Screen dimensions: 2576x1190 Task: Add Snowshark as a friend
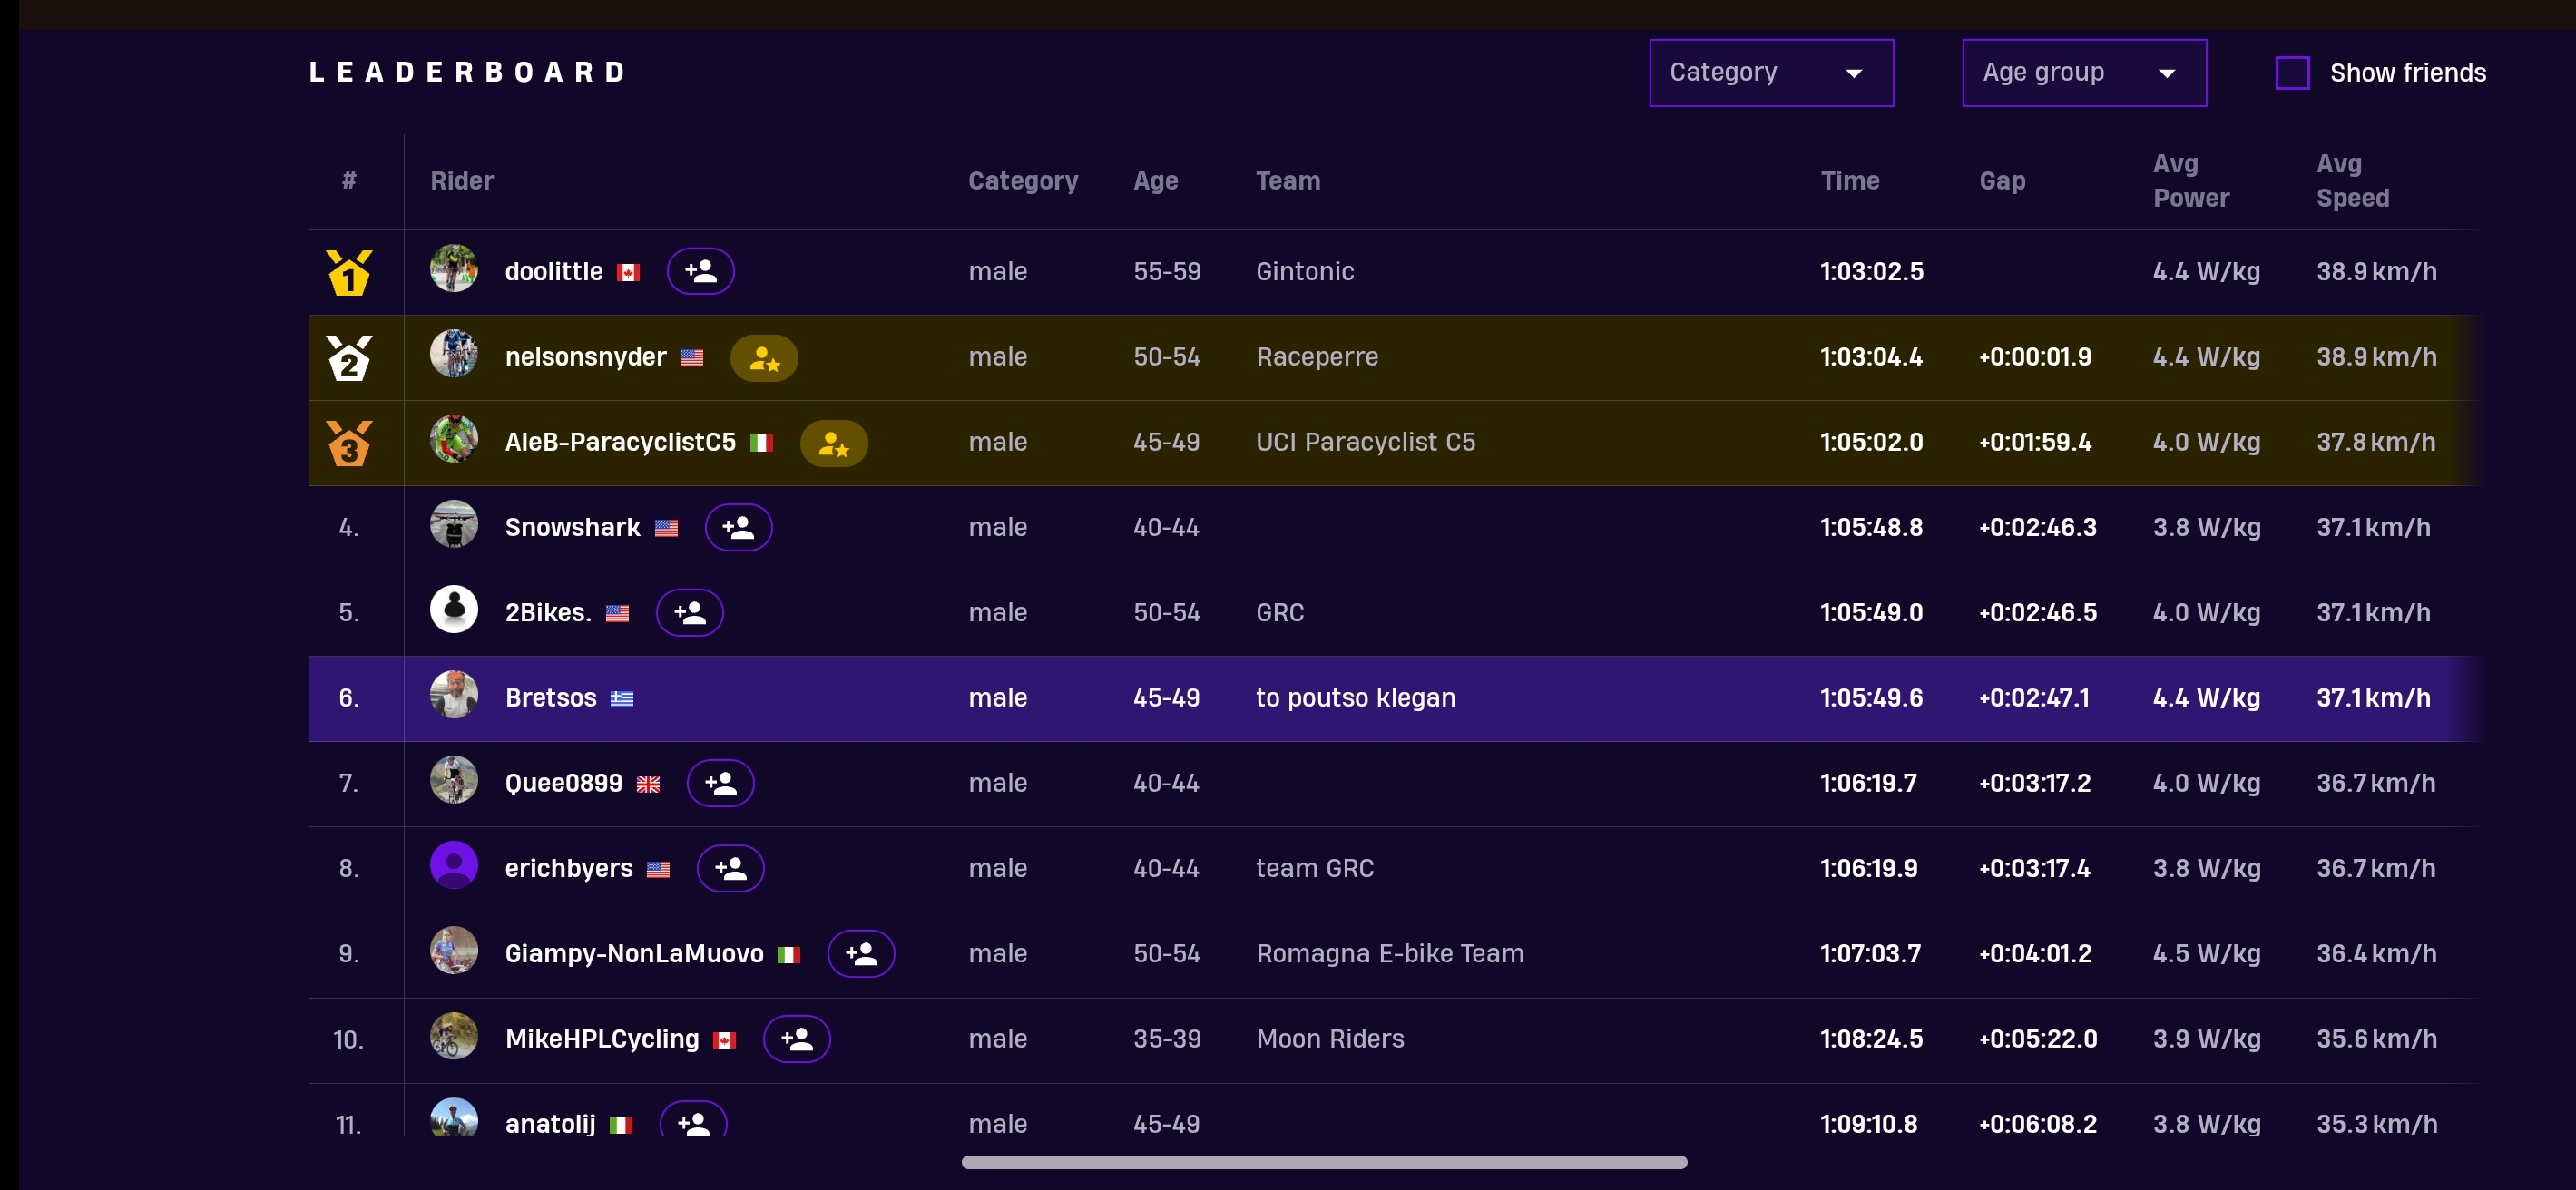point(738,527)
